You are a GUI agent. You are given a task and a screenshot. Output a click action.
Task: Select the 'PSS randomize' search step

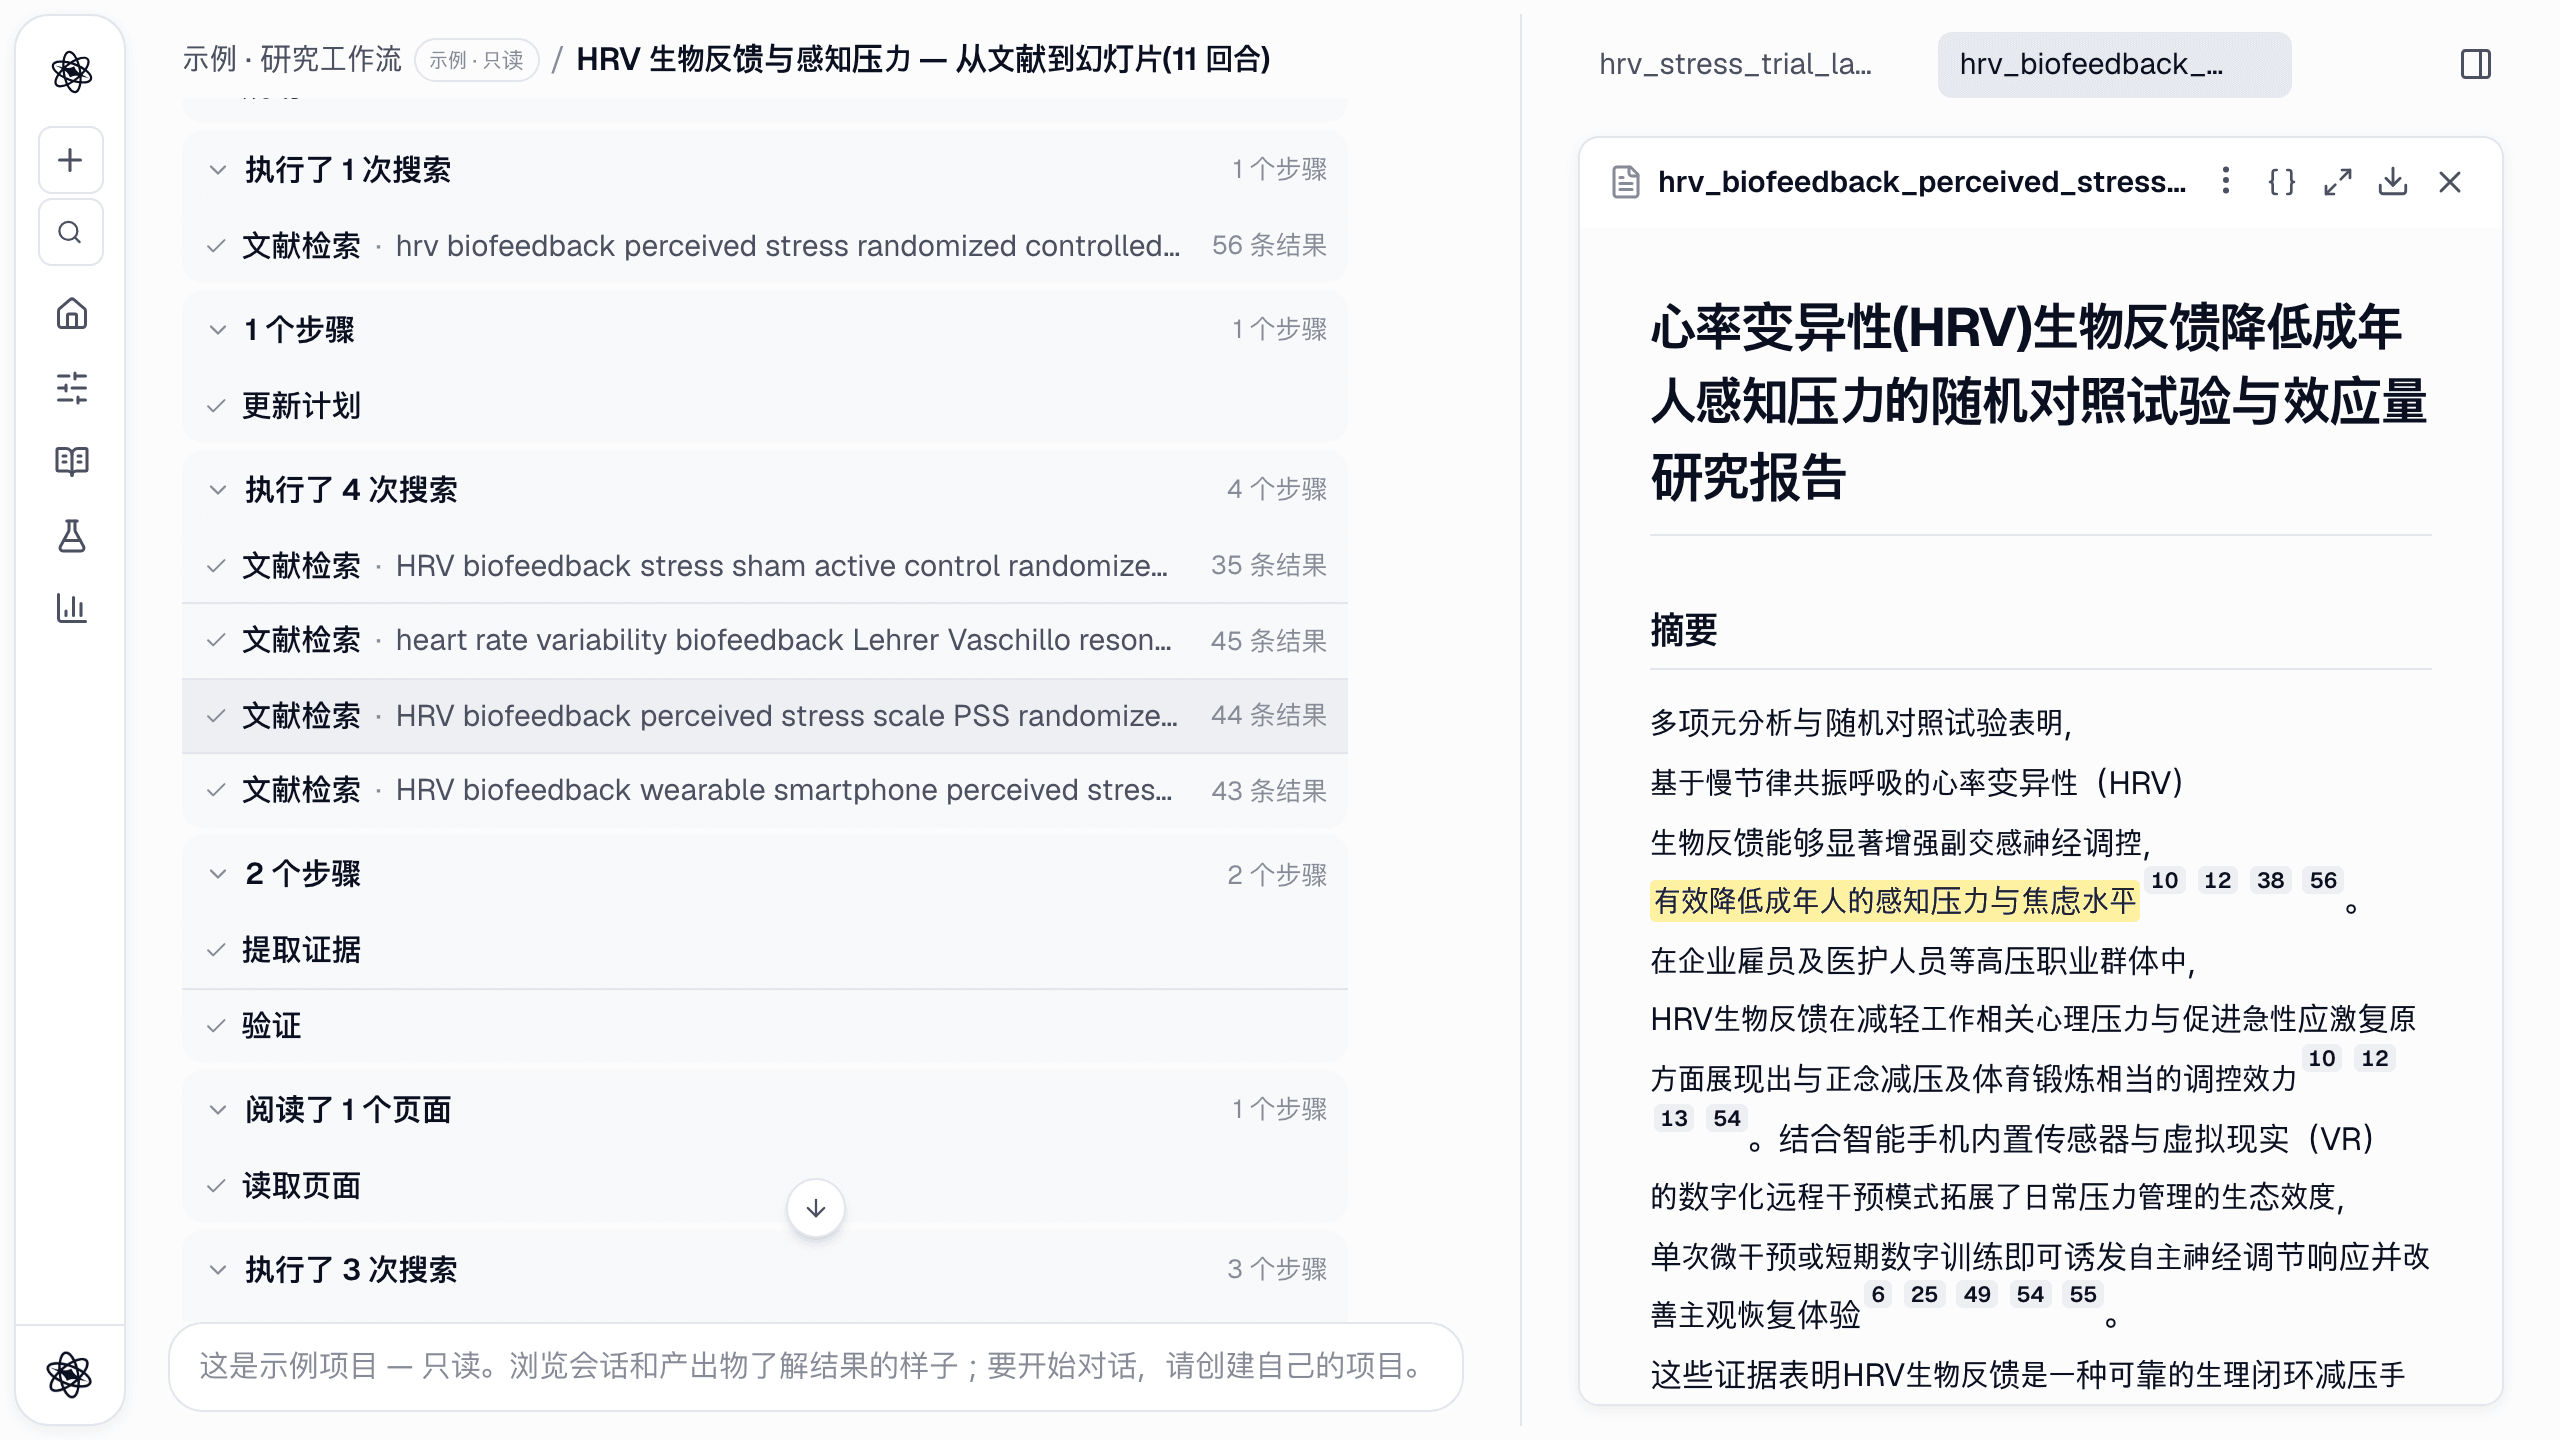[x=765, y=716]
